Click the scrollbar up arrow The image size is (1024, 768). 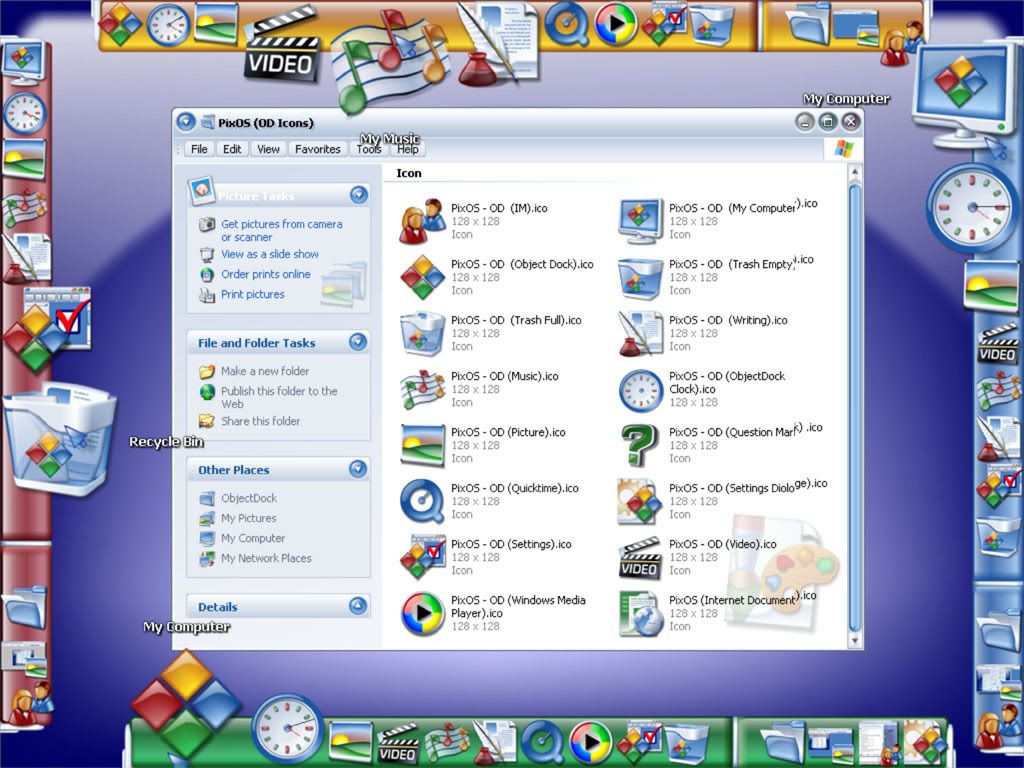pyautogui.click(x=854, y=172)
